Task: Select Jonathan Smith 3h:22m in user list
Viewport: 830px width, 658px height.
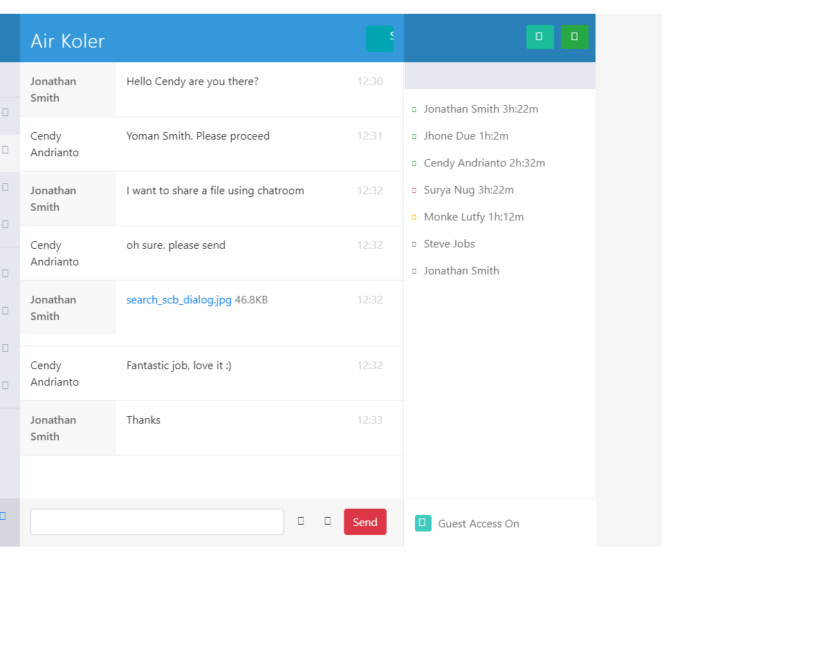Action: click(x=480, y=109)
